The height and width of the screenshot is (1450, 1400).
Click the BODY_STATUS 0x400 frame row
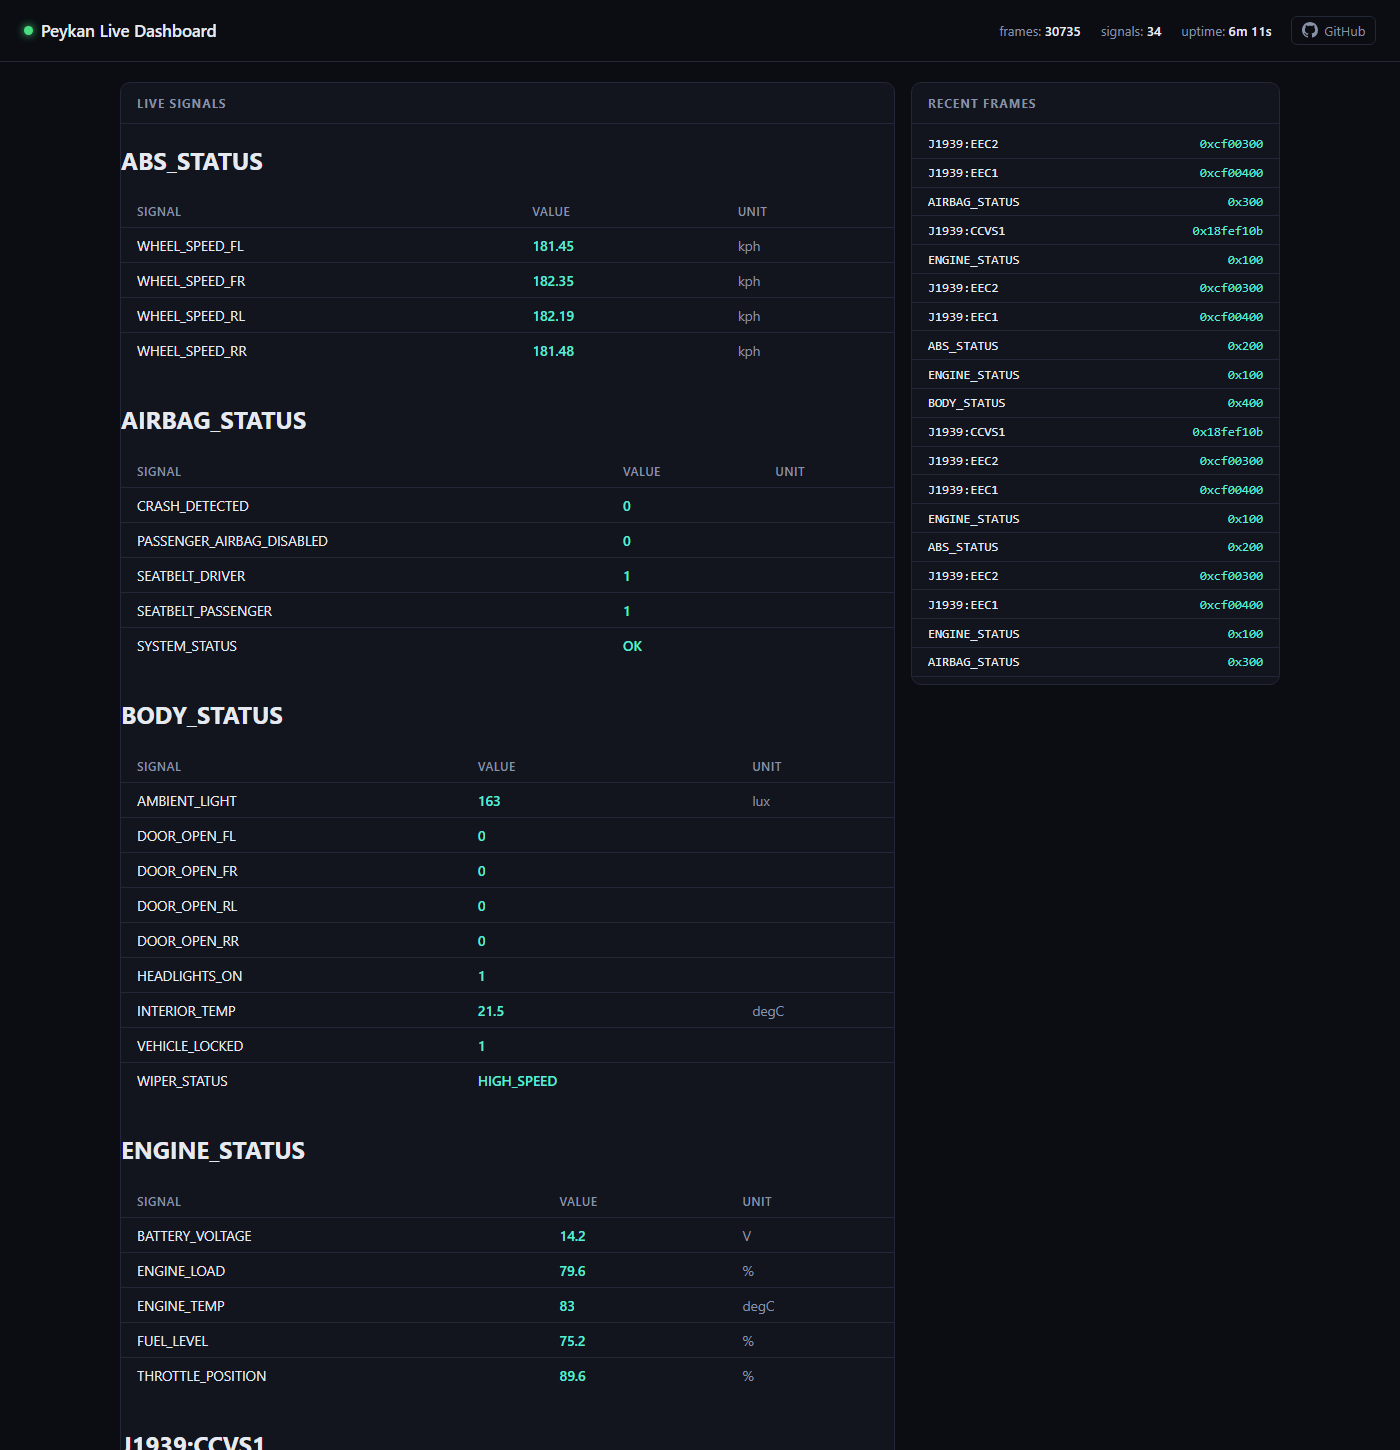click(1095, 403)
